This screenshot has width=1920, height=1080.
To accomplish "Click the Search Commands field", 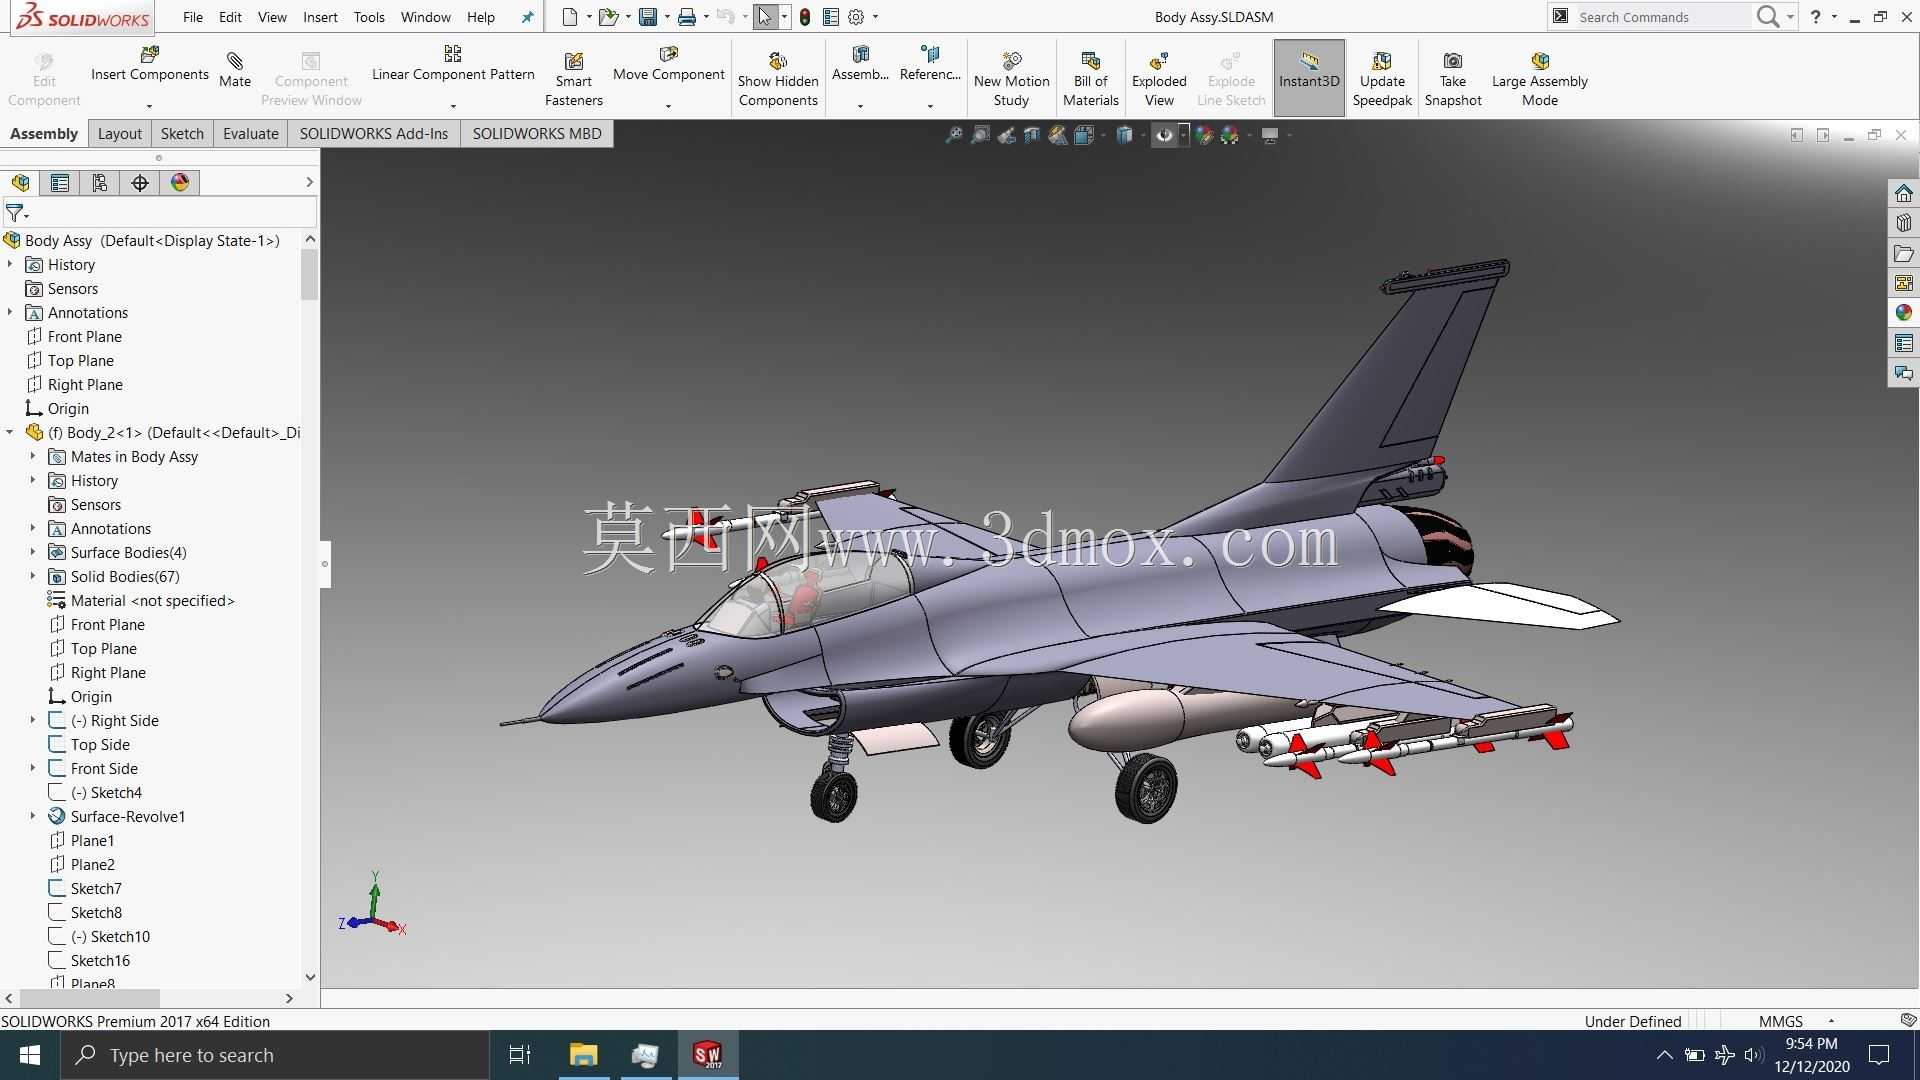I will pos(1662,17).
